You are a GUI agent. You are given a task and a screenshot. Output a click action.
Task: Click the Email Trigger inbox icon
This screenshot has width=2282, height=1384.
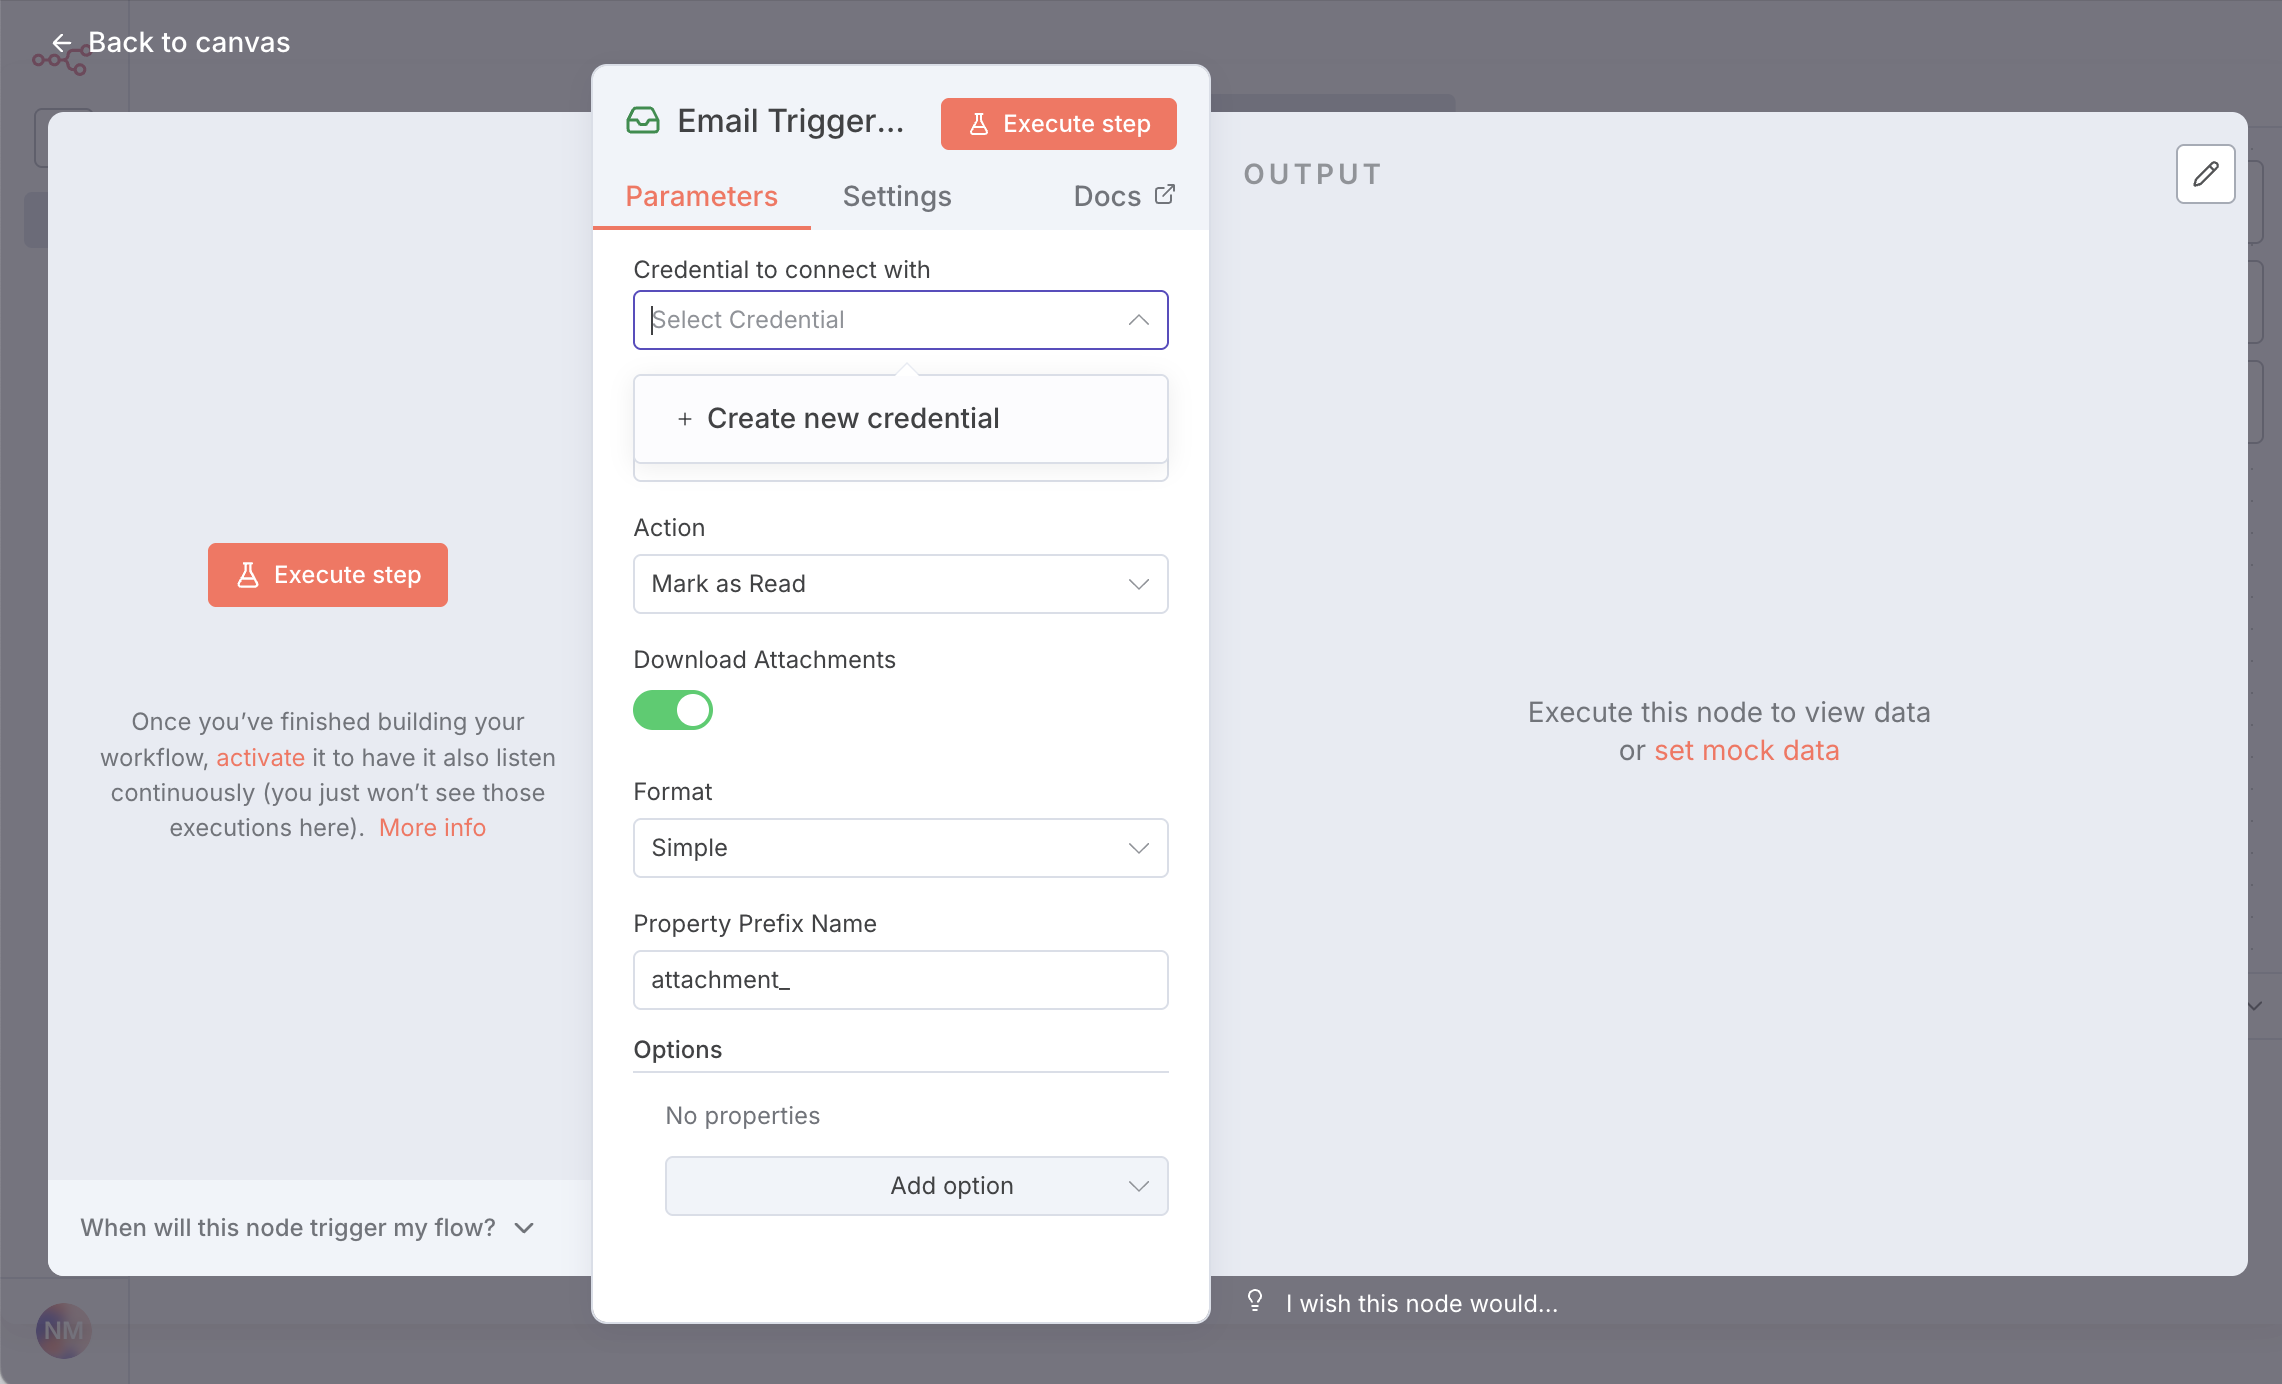[x=643, y=121]
